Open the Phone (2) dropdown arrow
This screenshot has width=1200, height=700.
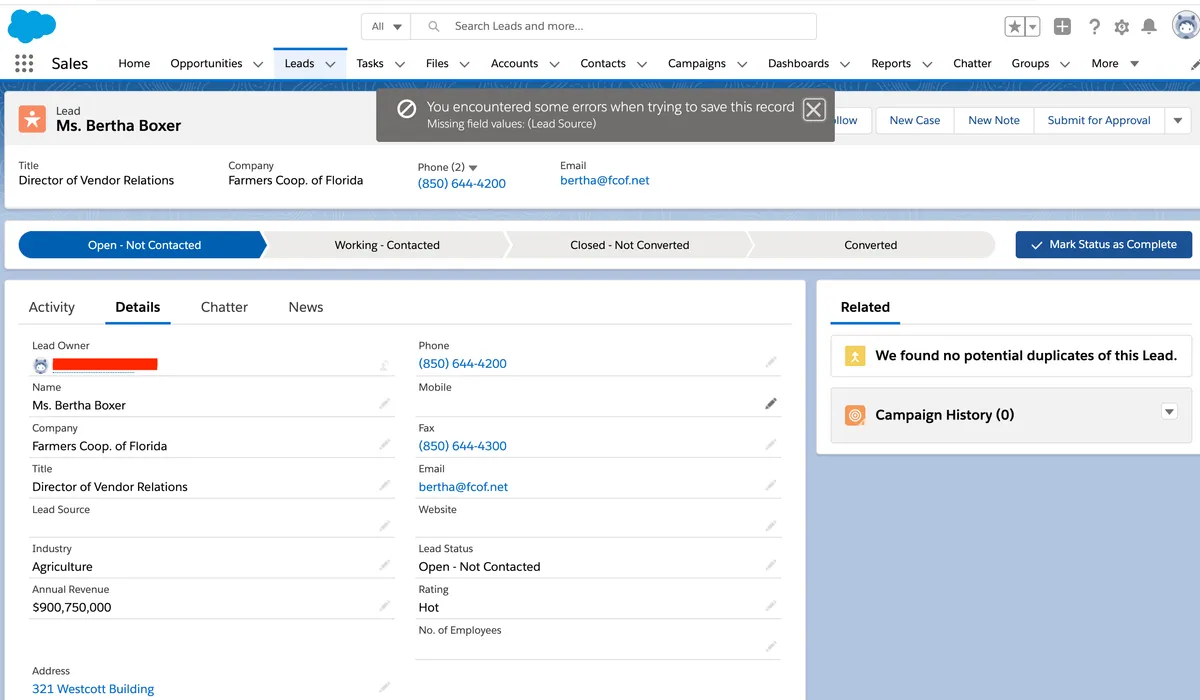[x=473, y=167]
